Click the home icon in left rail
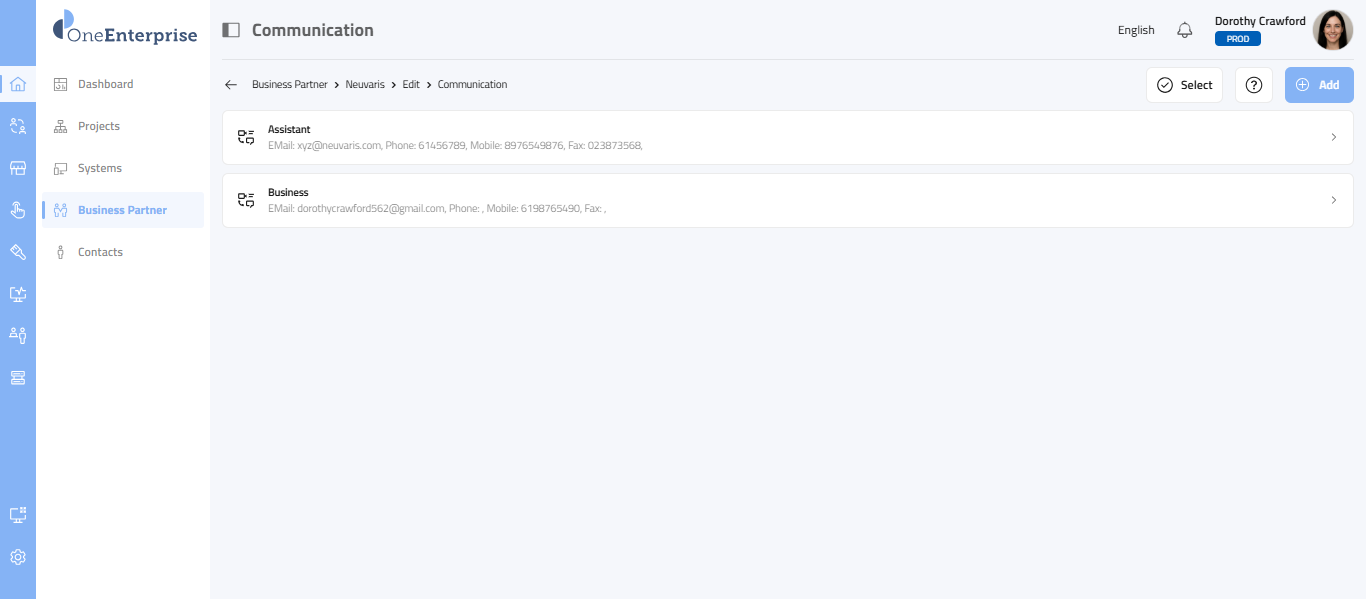The width and height of the screenshot is (1366, 599). (x=17, y=84)
